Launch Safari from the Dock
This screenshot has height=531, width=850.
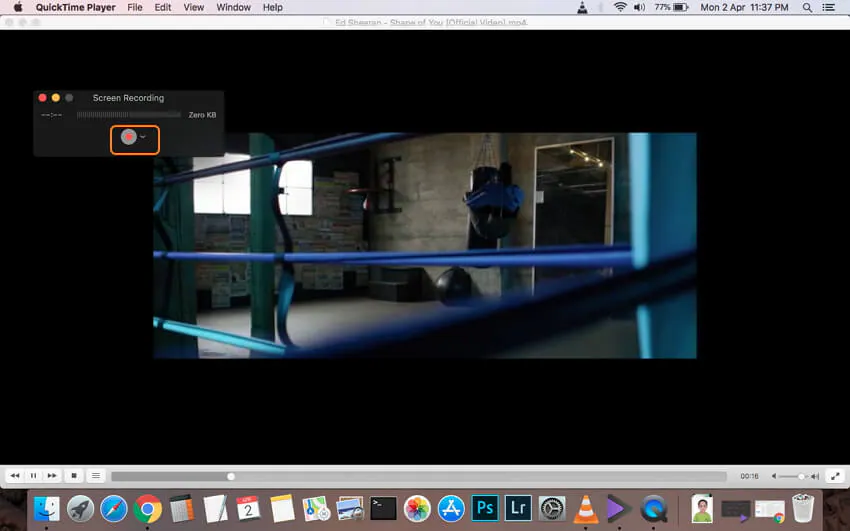click(114, 509)
